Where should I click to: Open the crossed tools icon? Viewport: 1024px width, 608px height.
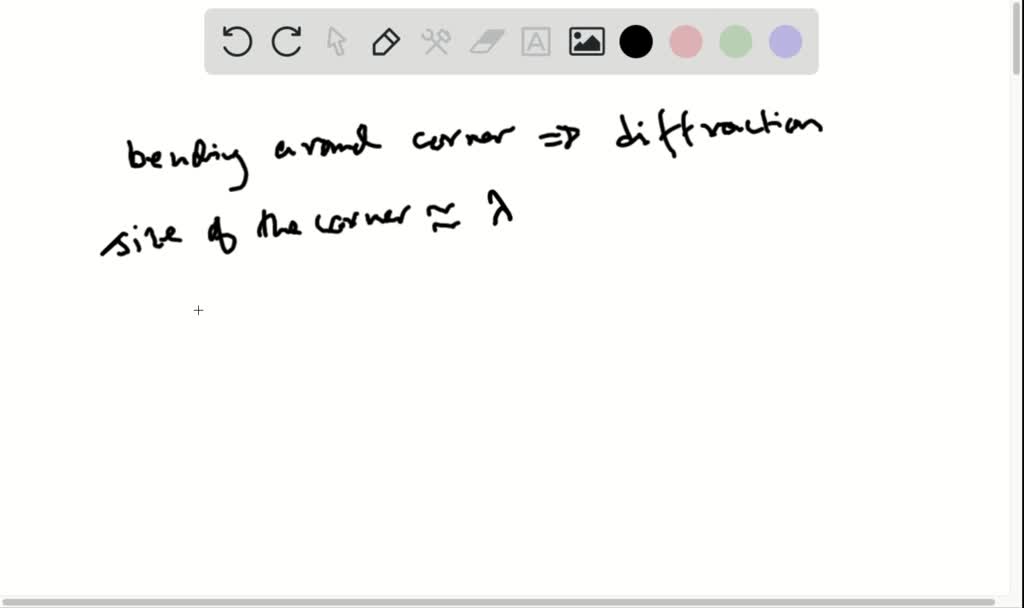coord(436,42)
